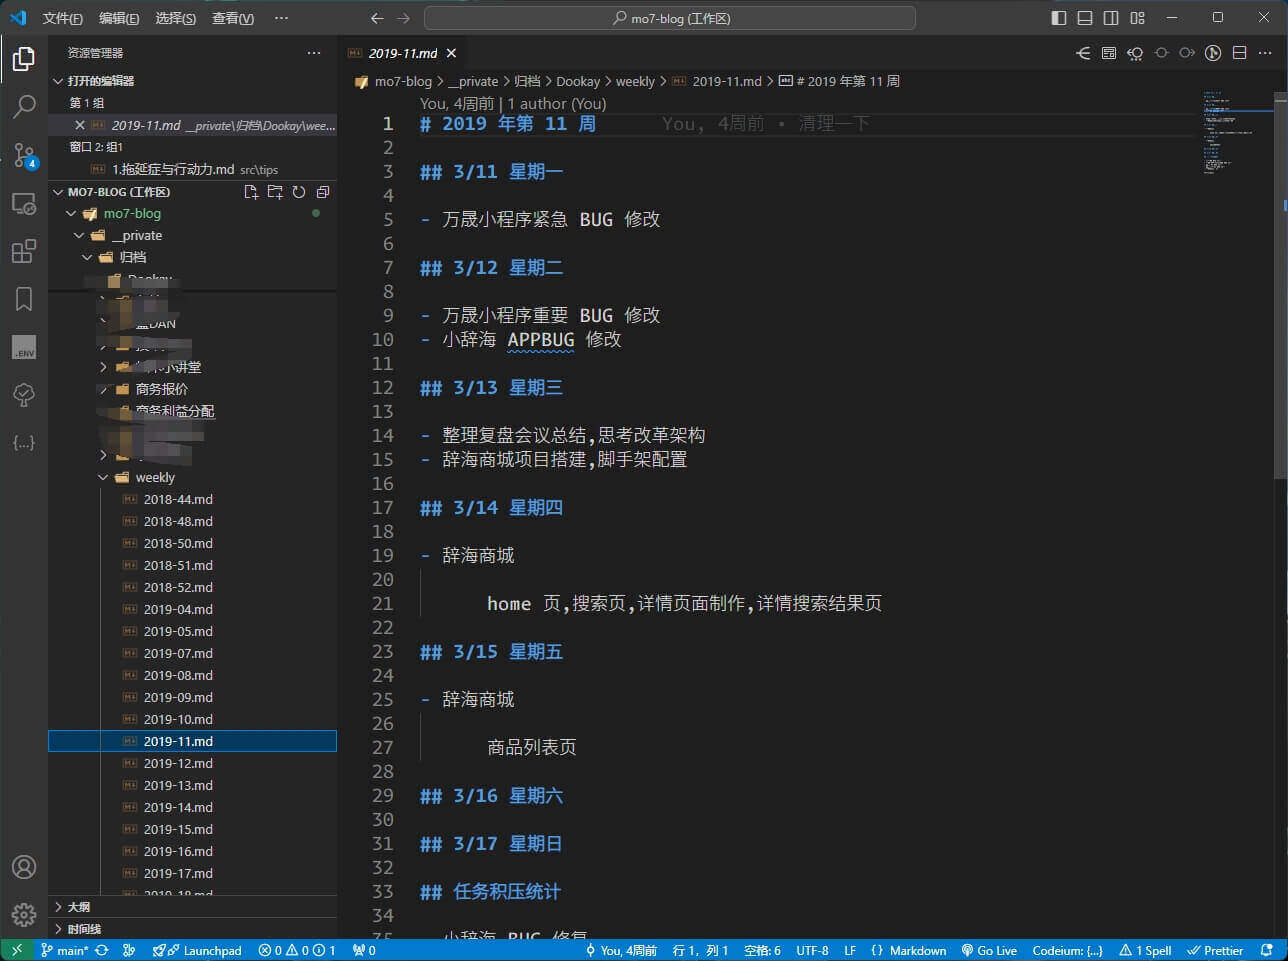Go forward using title bar arrow
Screen dimensions: 1288x961
(403, 18)
